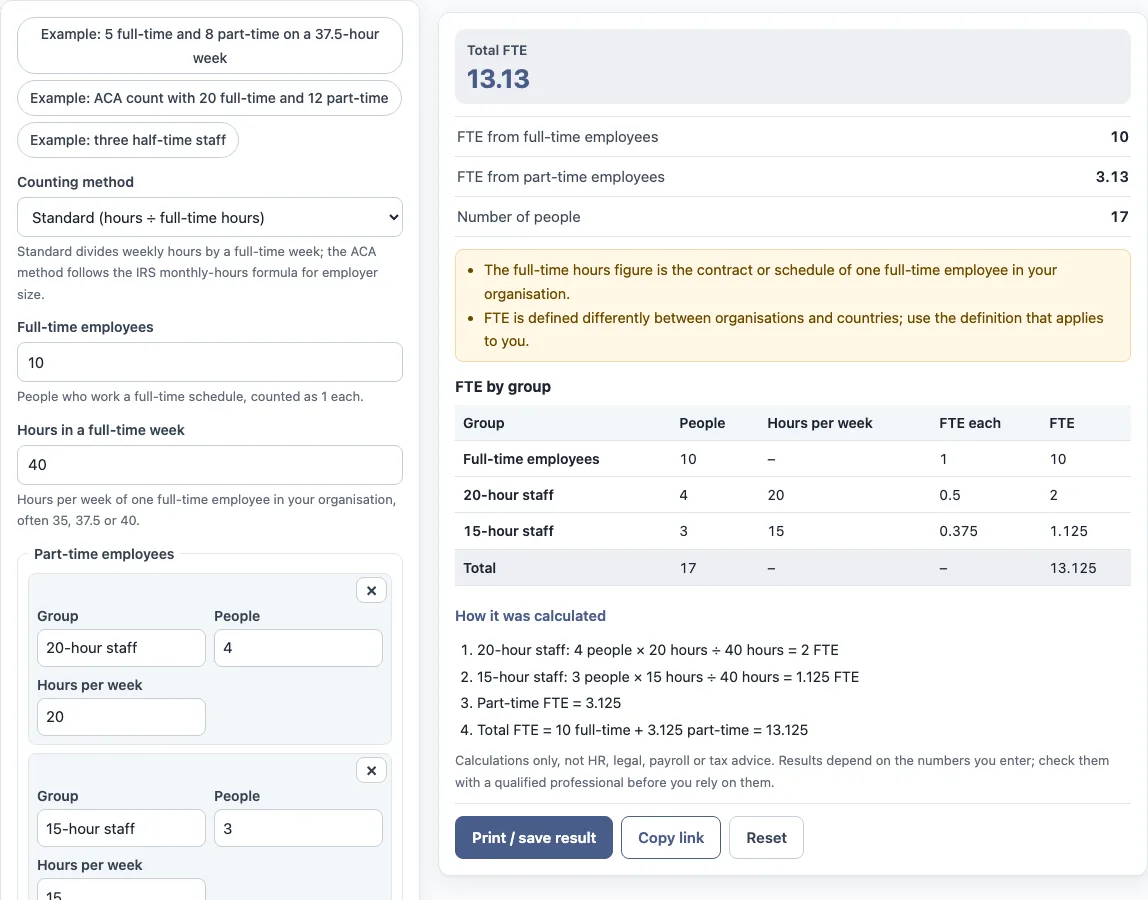Click the 'How it was calculated' heading
This screenshot has width=1148, height=900.
(x=530, y=616)
